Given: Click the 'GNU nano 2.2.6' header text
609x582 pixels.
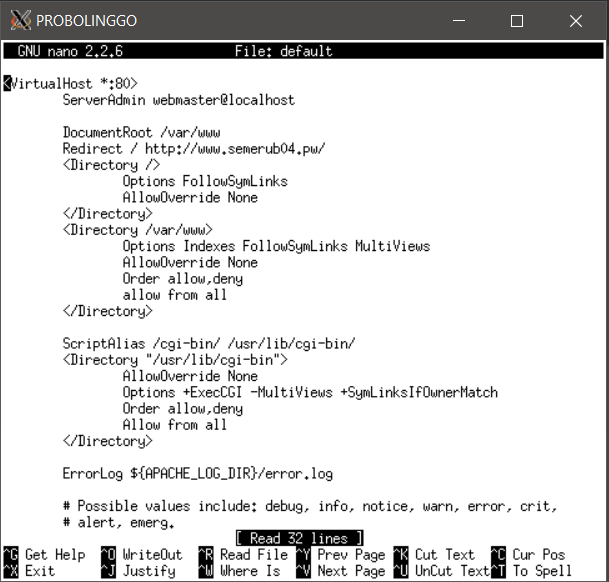Looking at the screenshot, I should tap(70, 51).
